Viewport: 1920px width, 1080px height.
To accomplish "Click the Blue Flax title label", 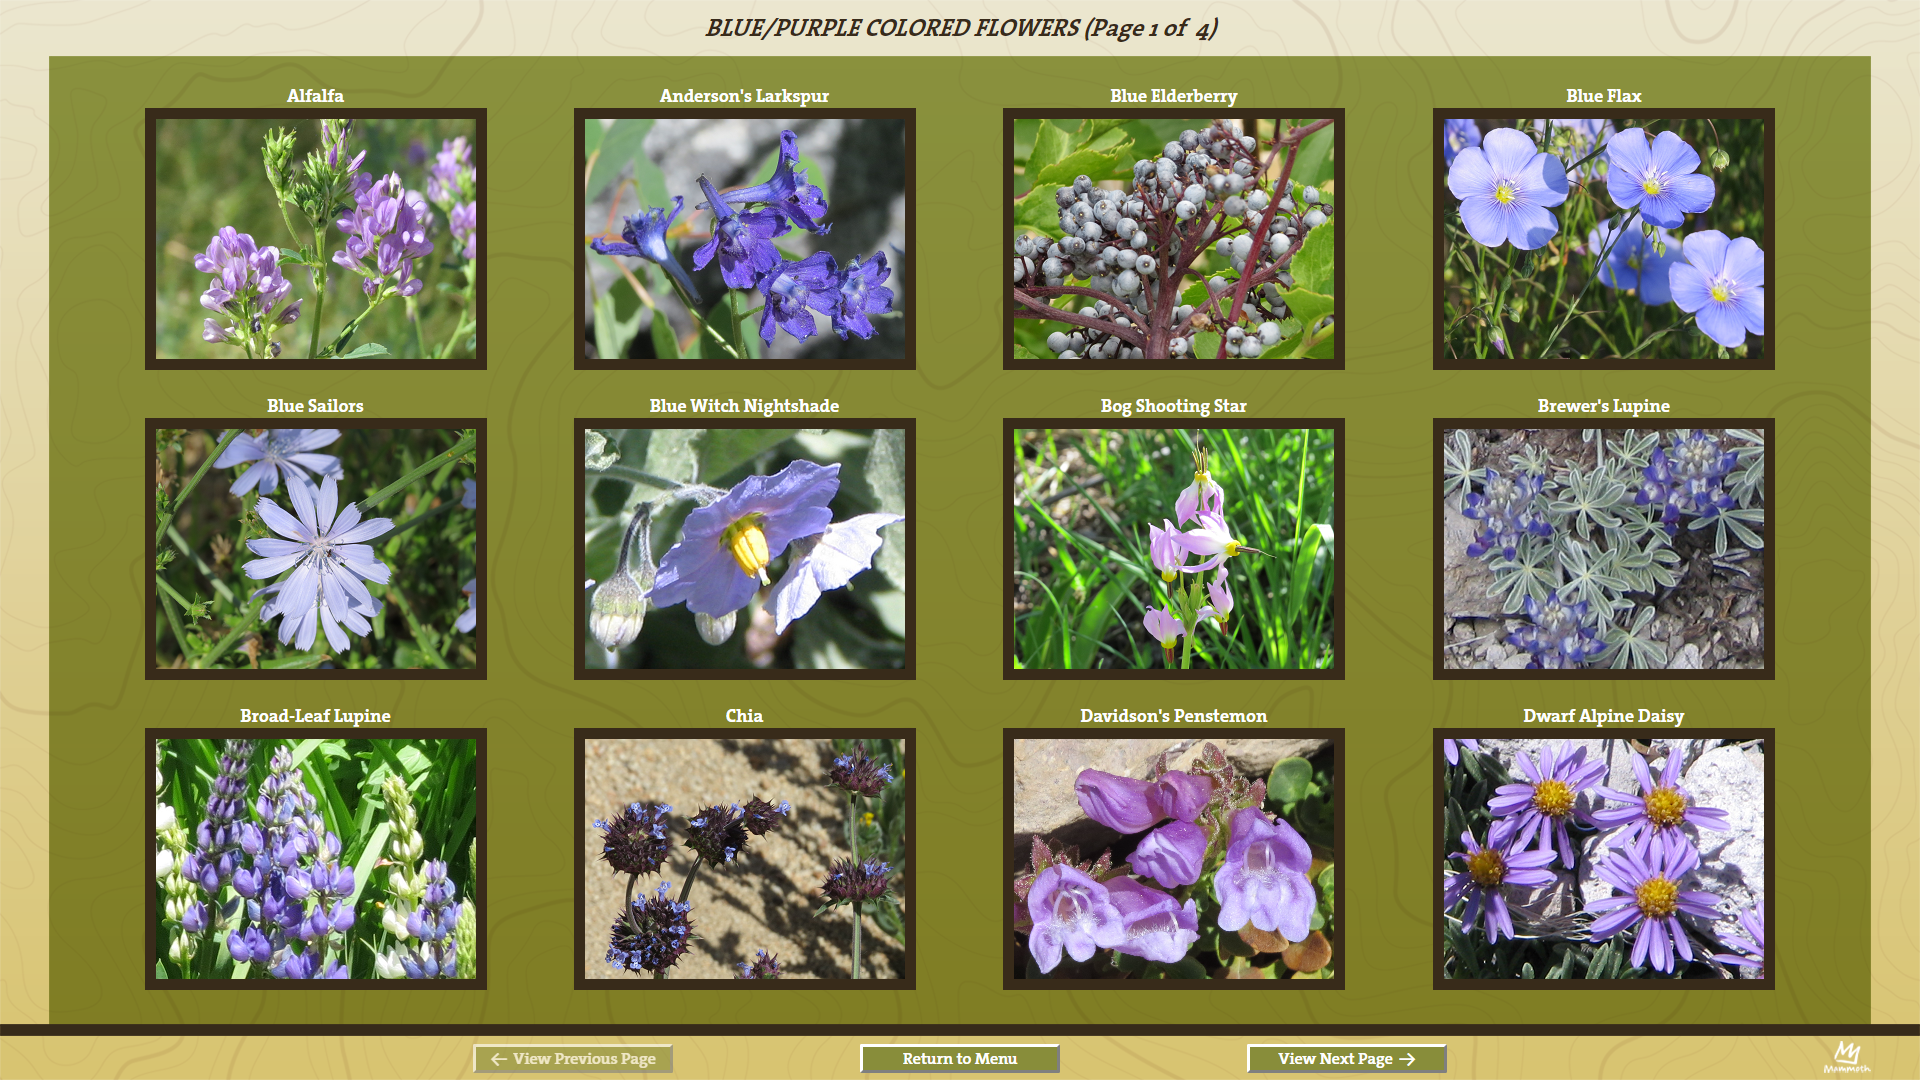I will (1603, 96).
